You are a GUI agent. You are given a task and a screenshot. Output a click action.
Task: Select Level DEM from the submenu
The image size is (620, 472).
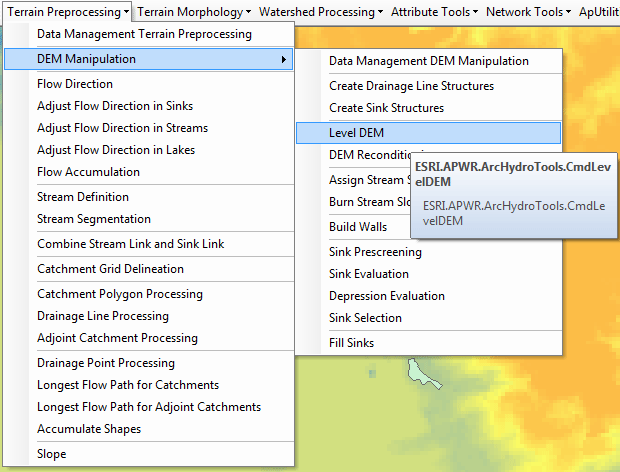pyautogui.click(x=356, y=133)
